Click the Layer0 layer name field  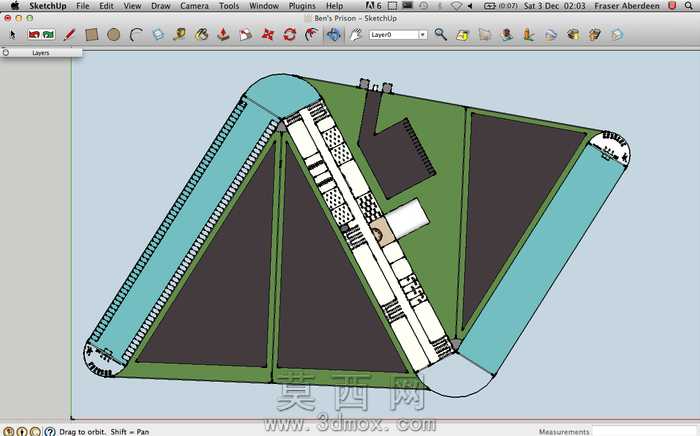[394, 35]
